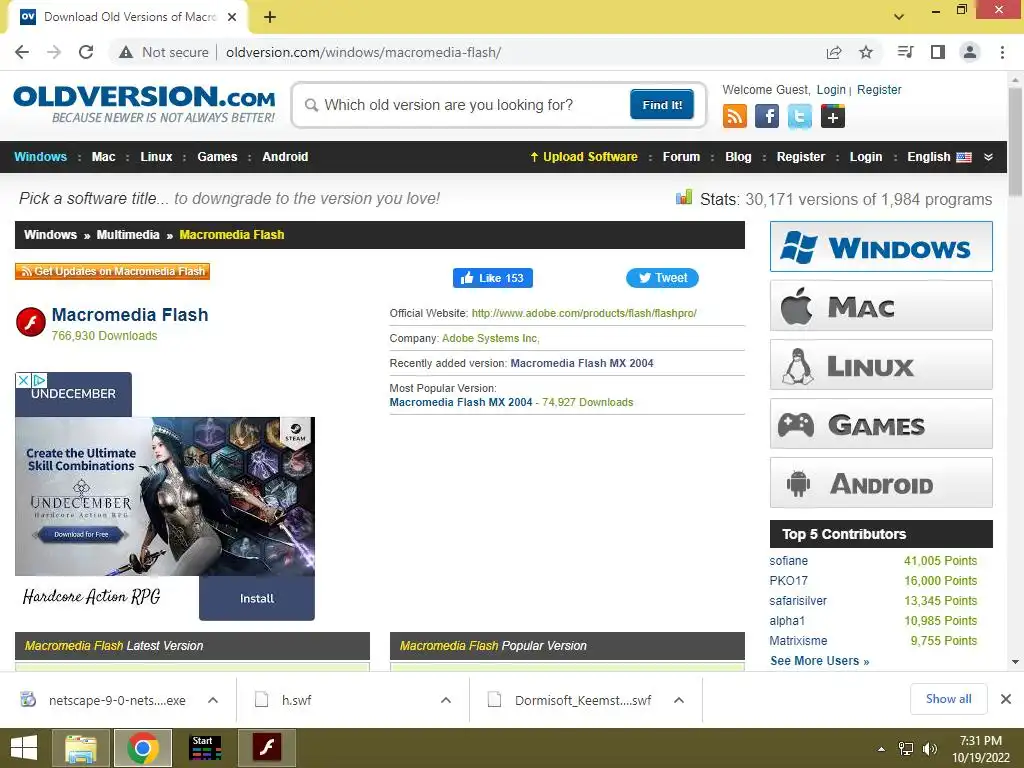Show hidden tray icons arrow
This screenshot has width=1024, height=768.
pyautogui.click(x=882, y=749)
